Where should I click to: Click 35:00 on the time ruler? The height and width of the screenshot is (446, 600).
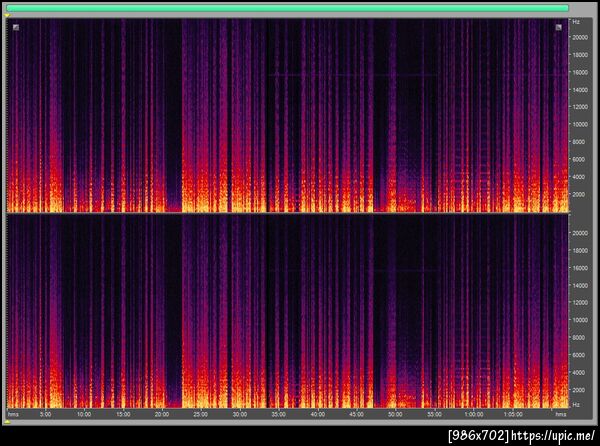pyautogui.click(x=279, y=414)
